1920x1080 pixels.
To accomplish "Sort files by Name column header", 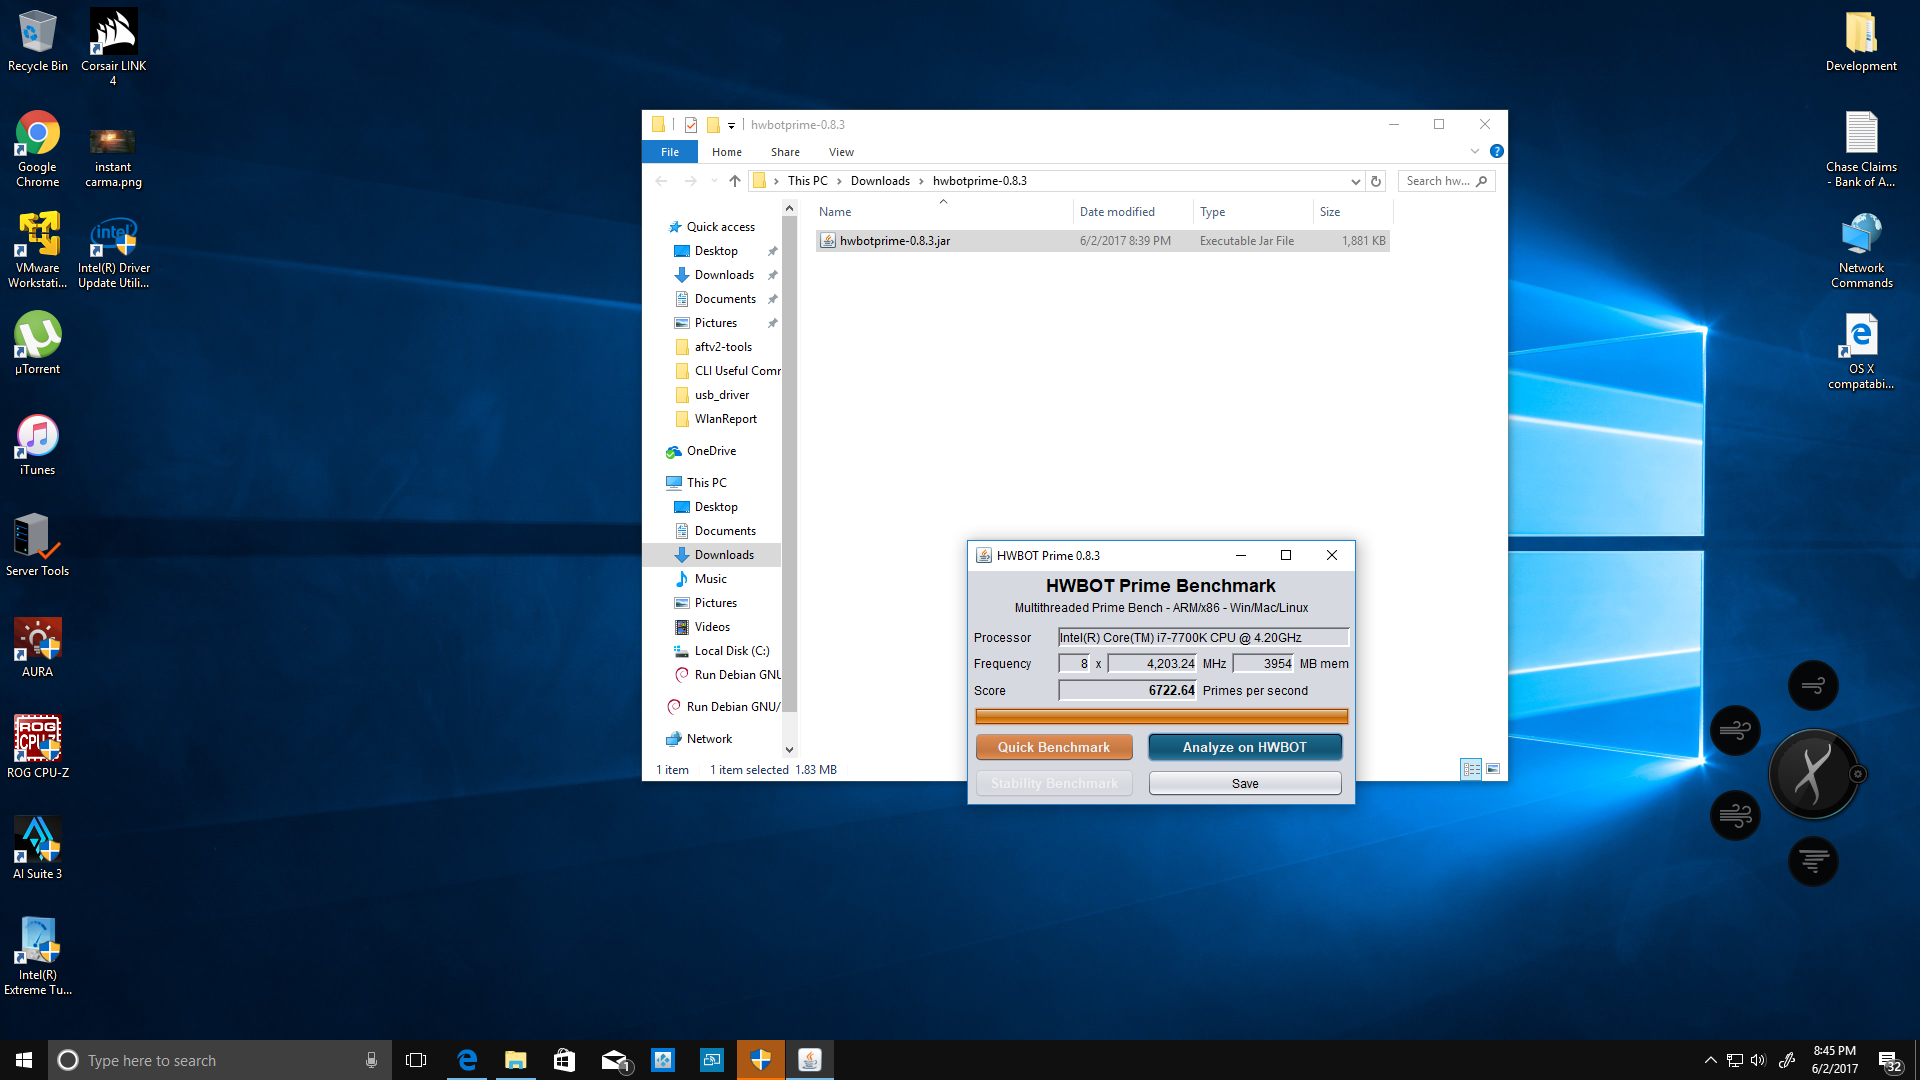I will [x=943, y=212].
